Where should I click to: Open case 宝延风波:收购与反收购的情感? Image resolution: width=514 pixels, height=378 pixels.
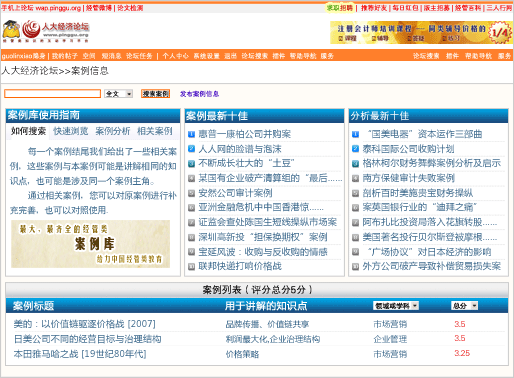point(263,252)
